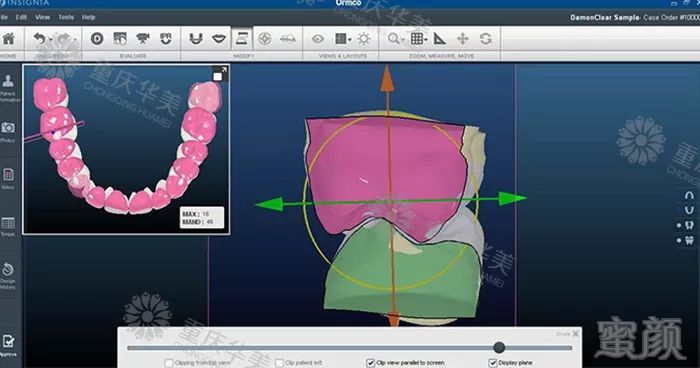The image size is (700, 368).
Task: Select the circled D evaluate icon
Action: click(97, 39)
